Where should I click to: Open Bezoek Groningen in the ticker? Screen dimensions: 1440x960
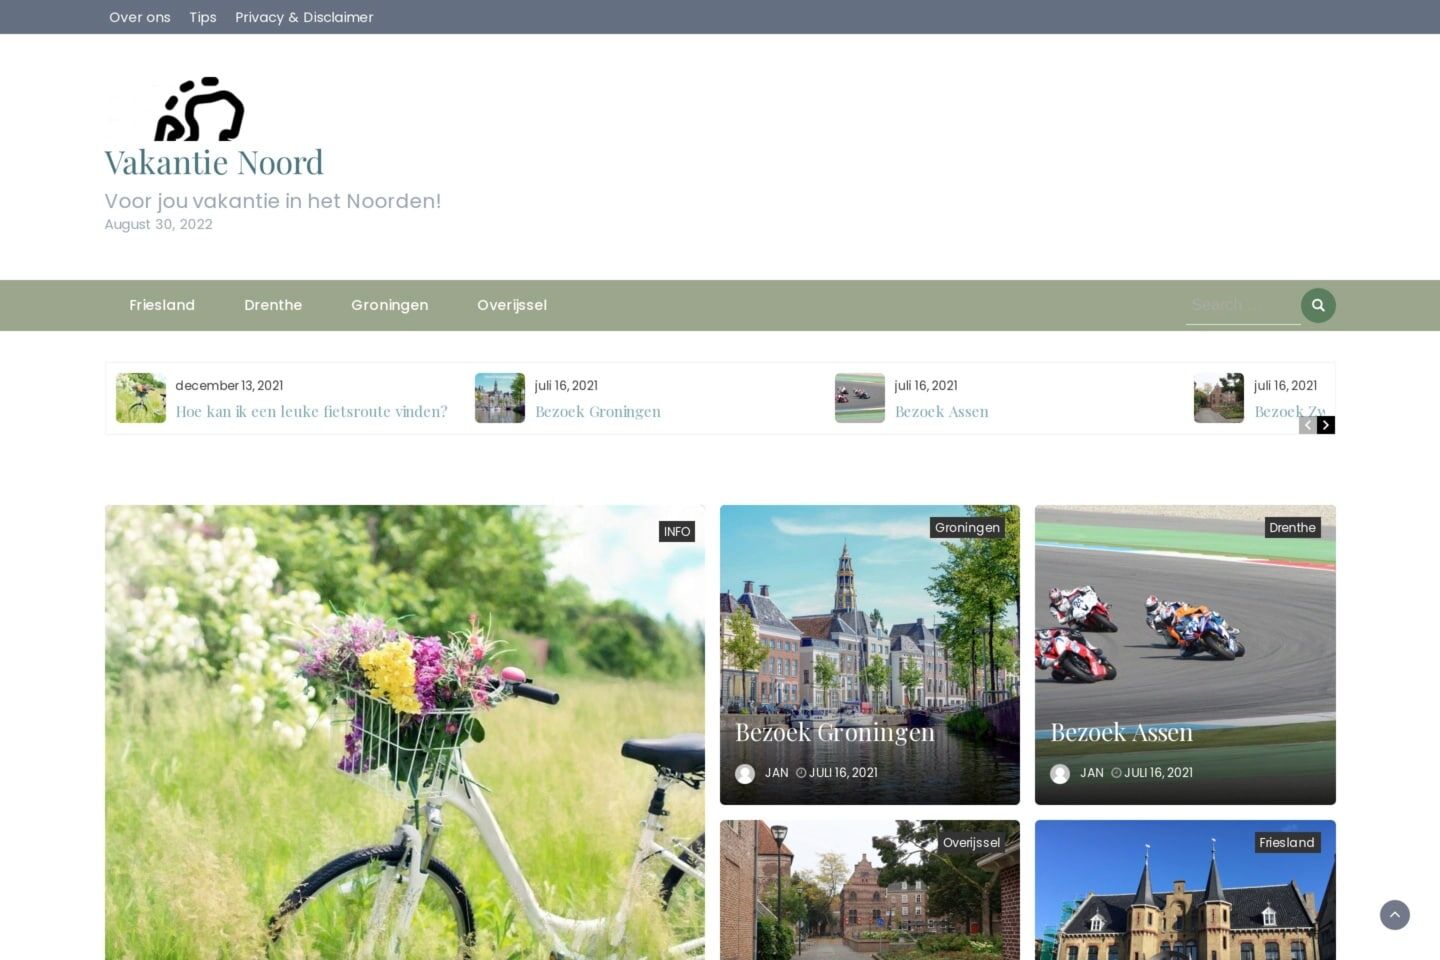point(597,412)
